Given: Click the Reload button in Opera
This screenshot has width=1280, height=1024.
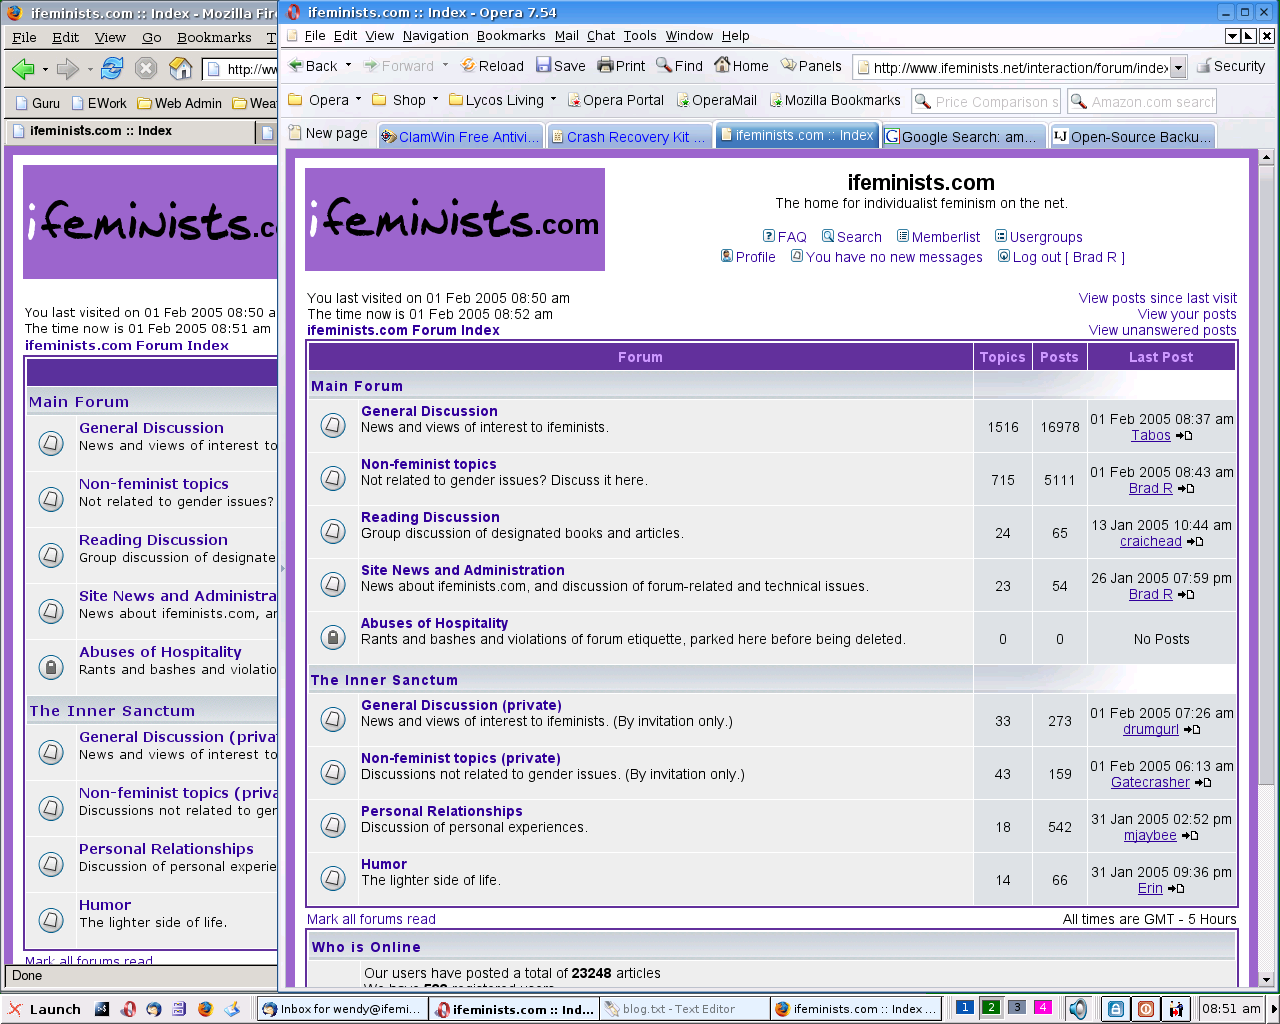Looking at the screenshot, I should click(x=492, y=66).
